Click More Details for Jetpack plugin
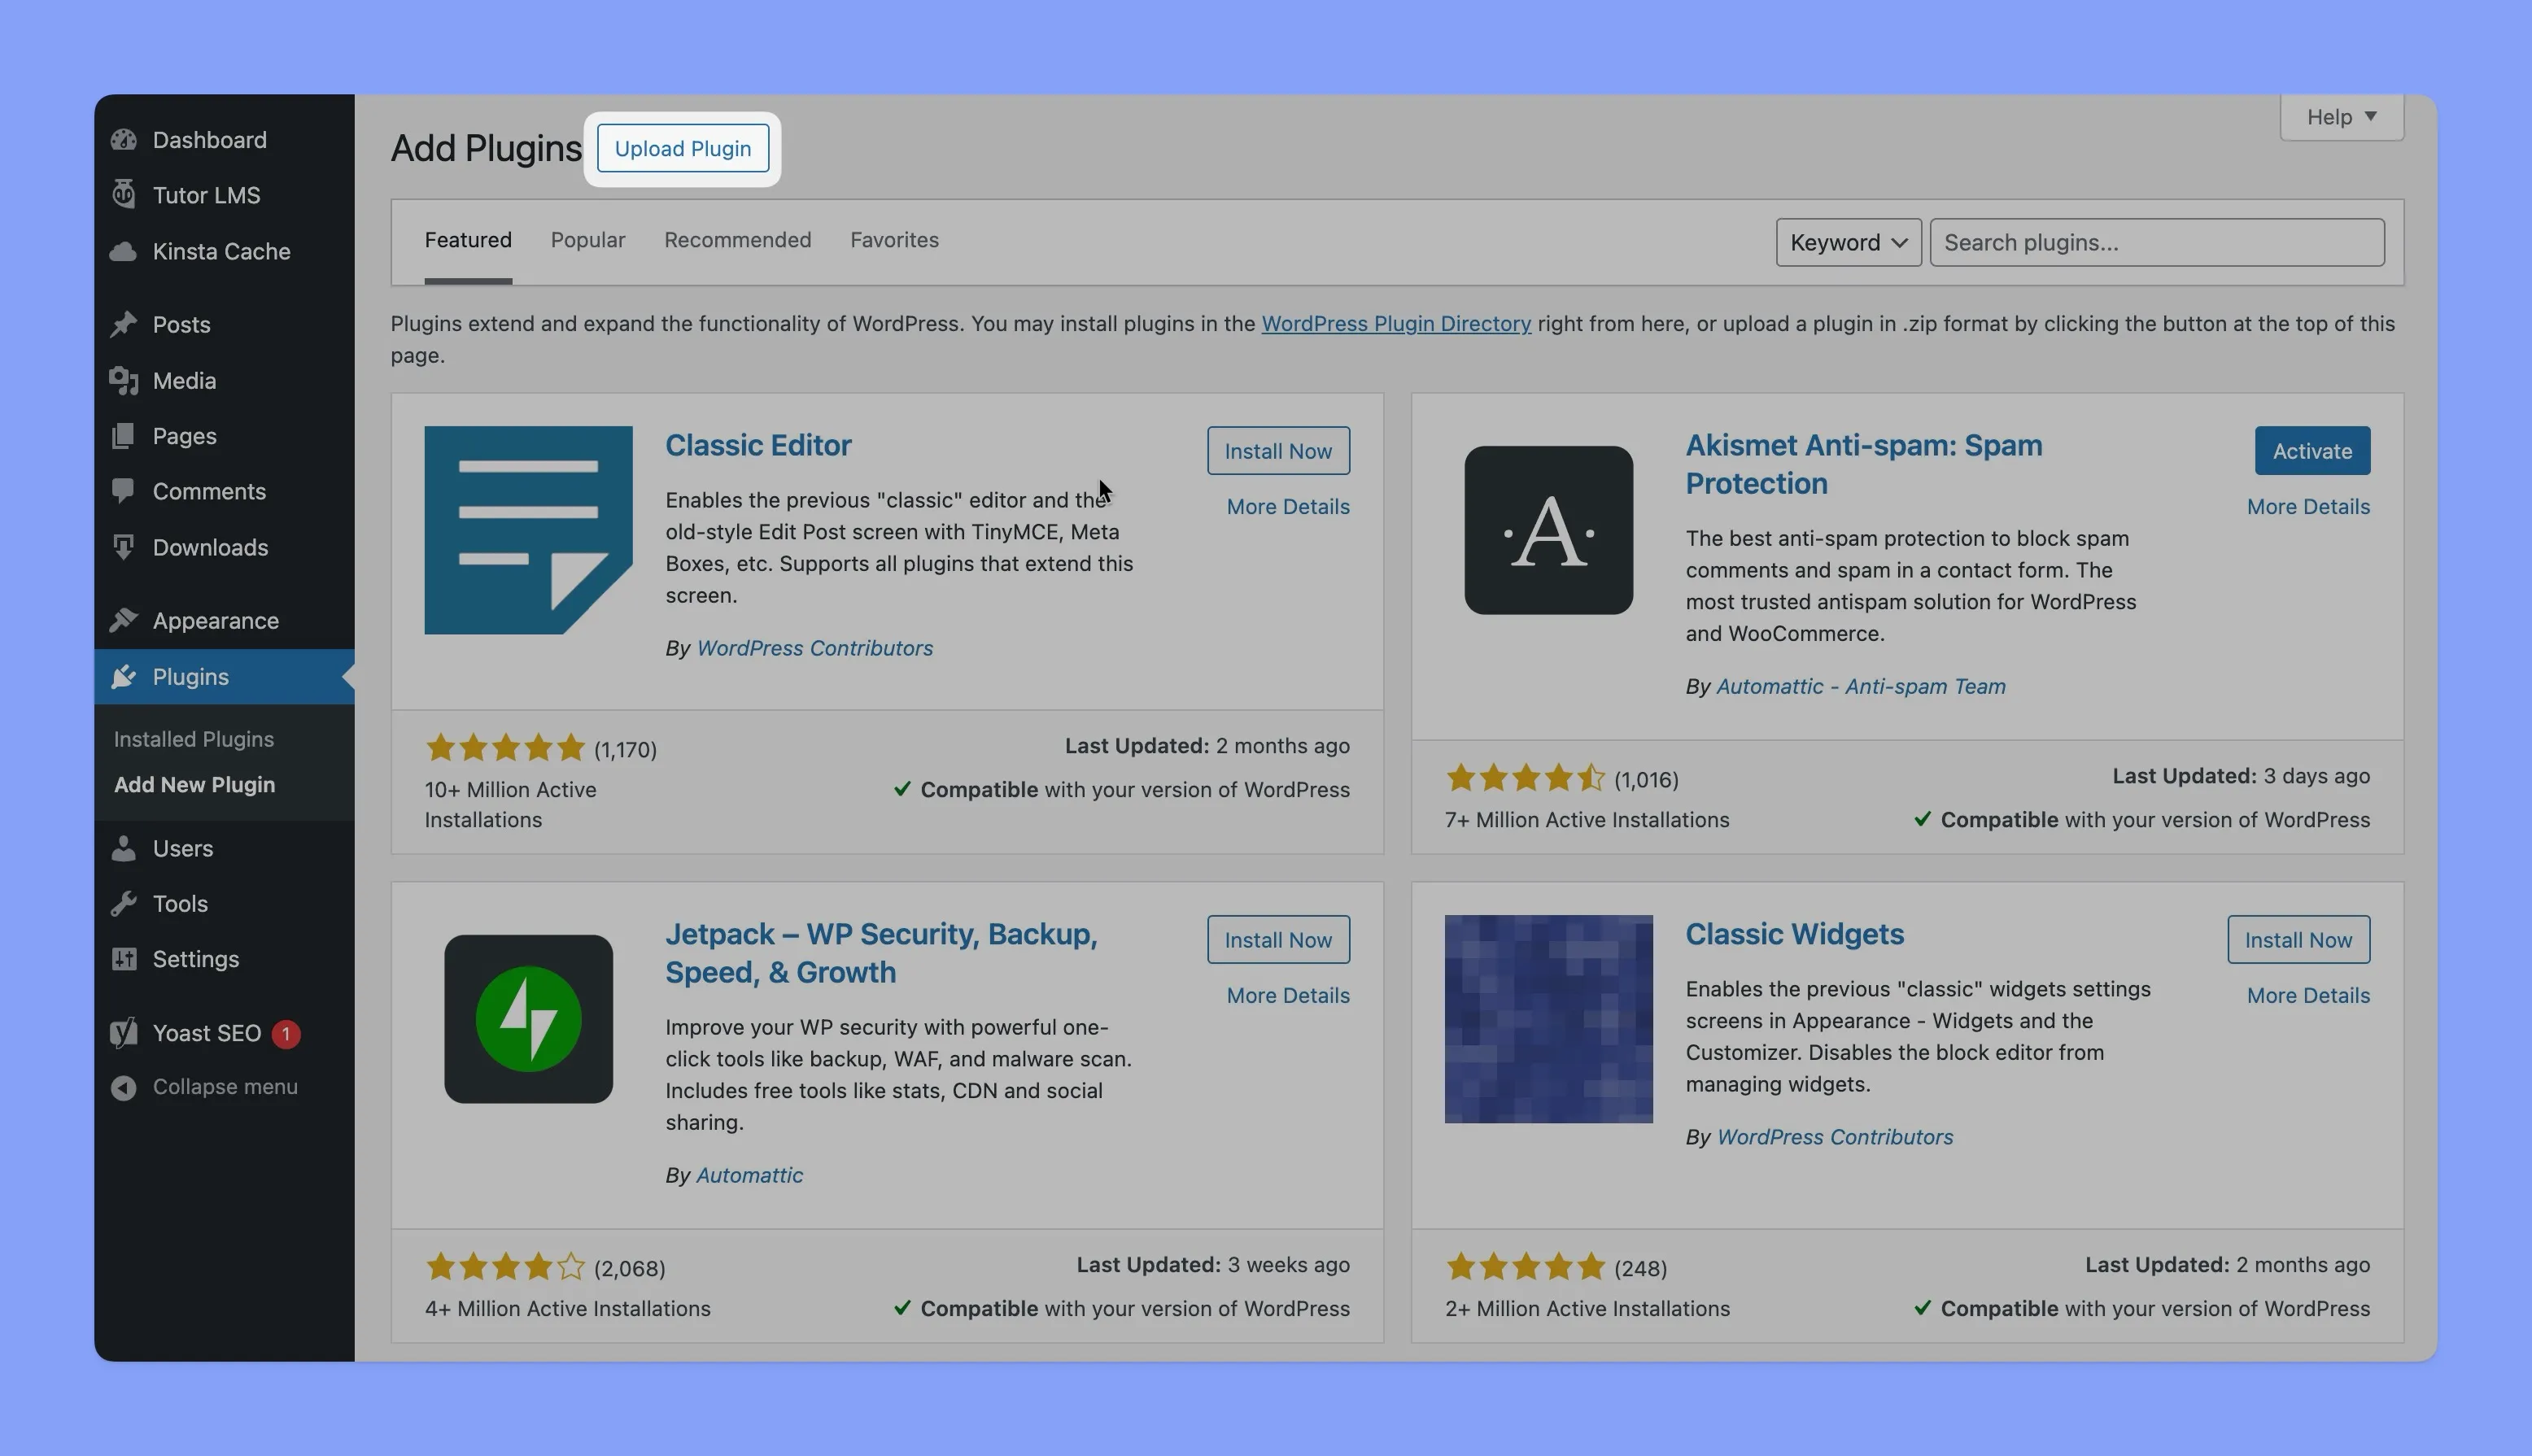 click(x=1287, y=995)
